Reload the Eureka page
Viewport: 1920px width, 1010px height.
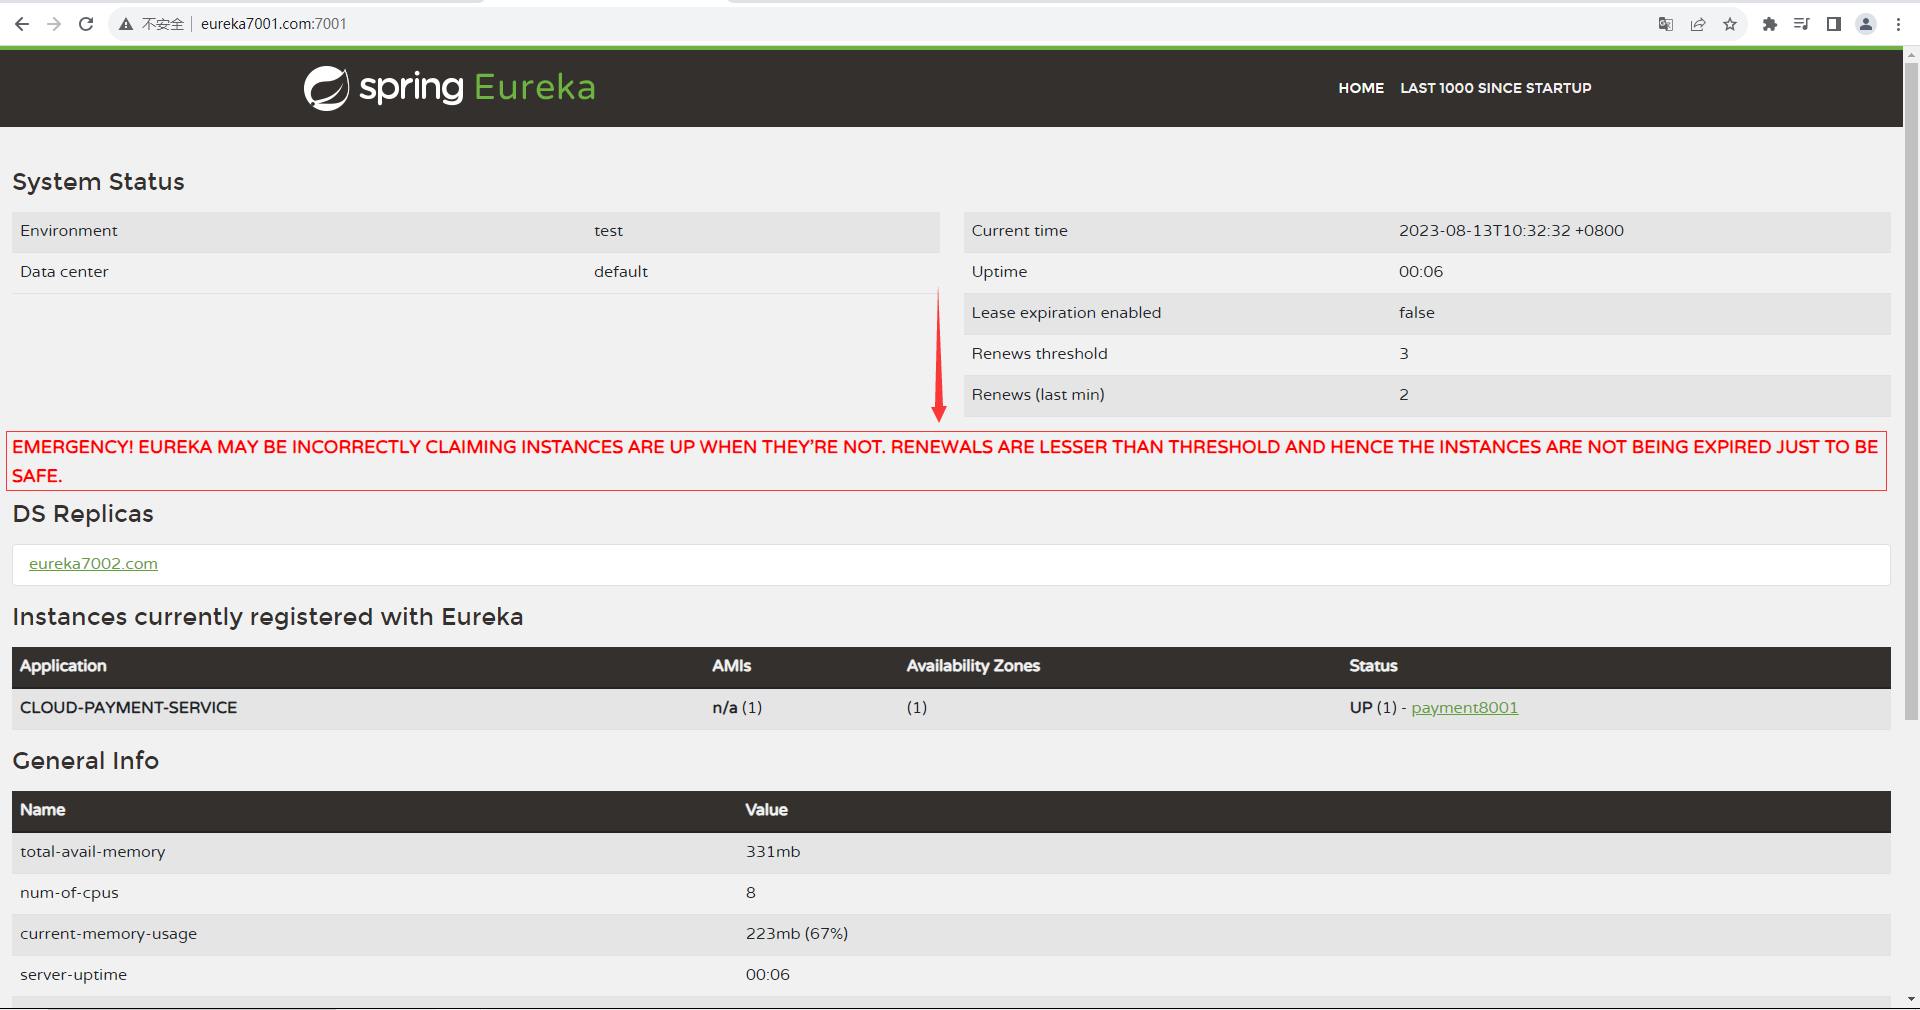tap(86, 24)
